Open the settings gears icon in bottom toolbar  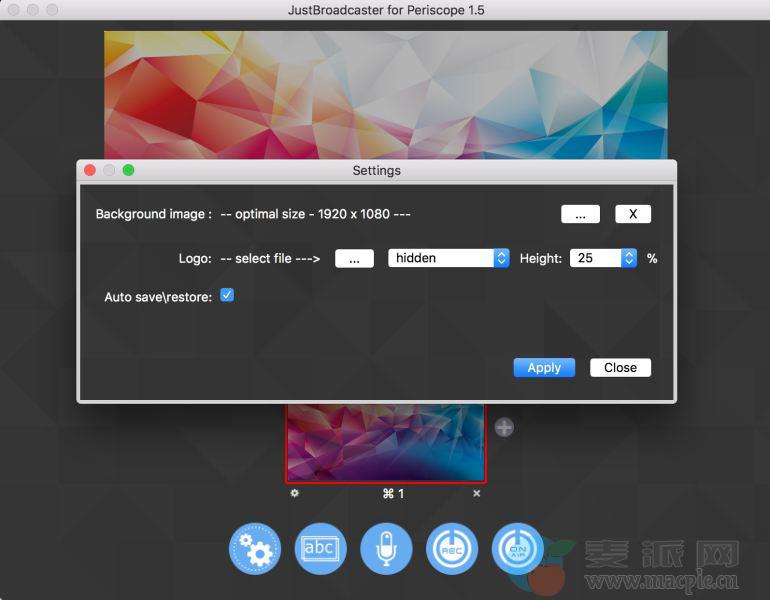[255, 549]
